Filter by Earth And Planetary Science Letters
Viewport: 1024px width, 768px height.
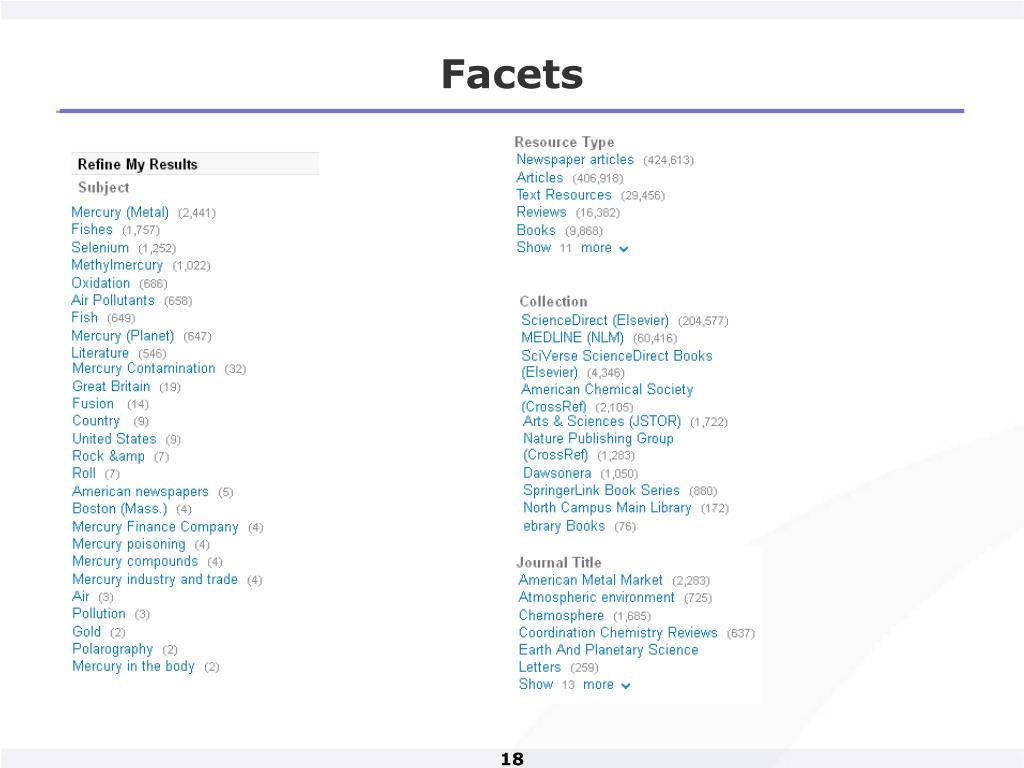608,658
